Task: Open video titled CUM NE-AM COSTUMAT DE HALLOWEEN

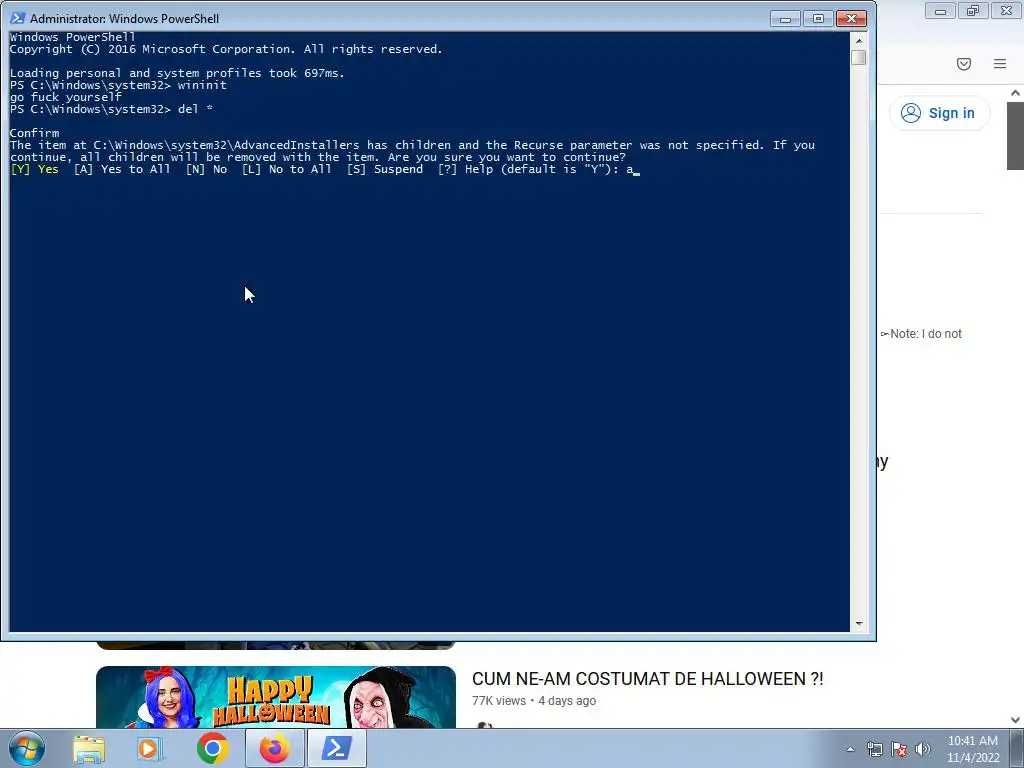Action: point(647,679)
